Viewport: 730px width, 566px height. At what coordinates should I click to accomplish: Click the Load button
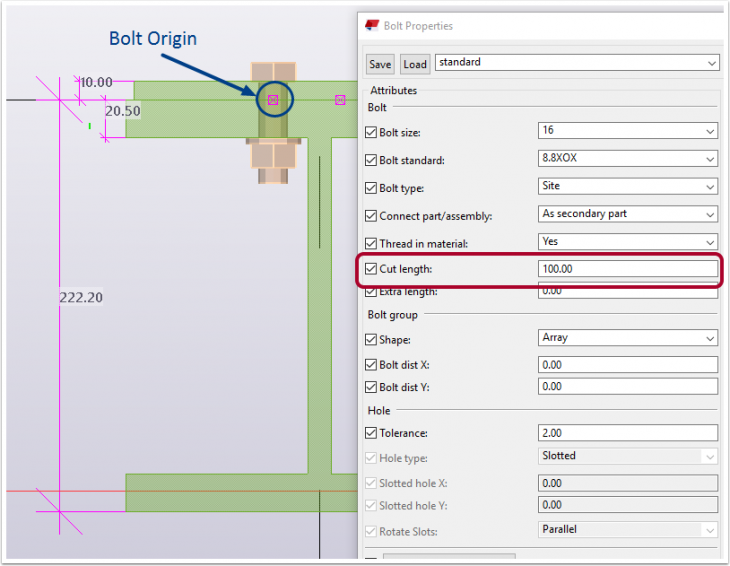pyautogui.click(x=414, y=64)
